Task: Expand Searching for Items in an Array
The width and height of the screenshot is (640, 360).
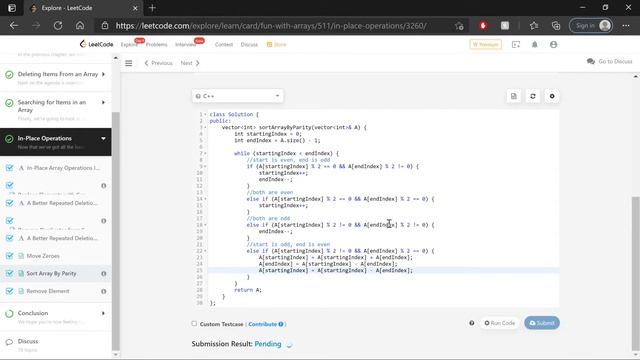Action: pyautogui.click(x=103, y=102)
